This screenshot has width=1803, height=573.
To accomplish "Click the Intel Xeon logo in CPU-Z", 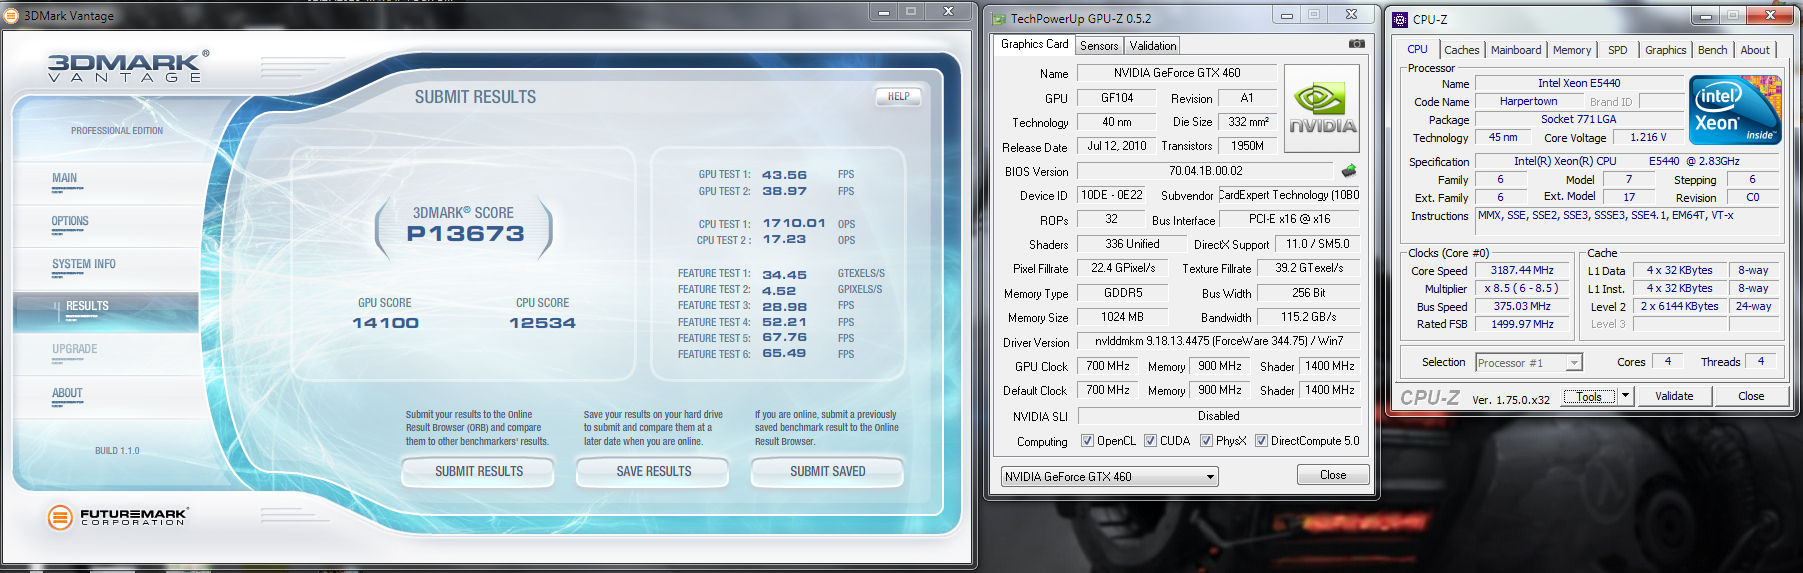I will point(1735,110).
